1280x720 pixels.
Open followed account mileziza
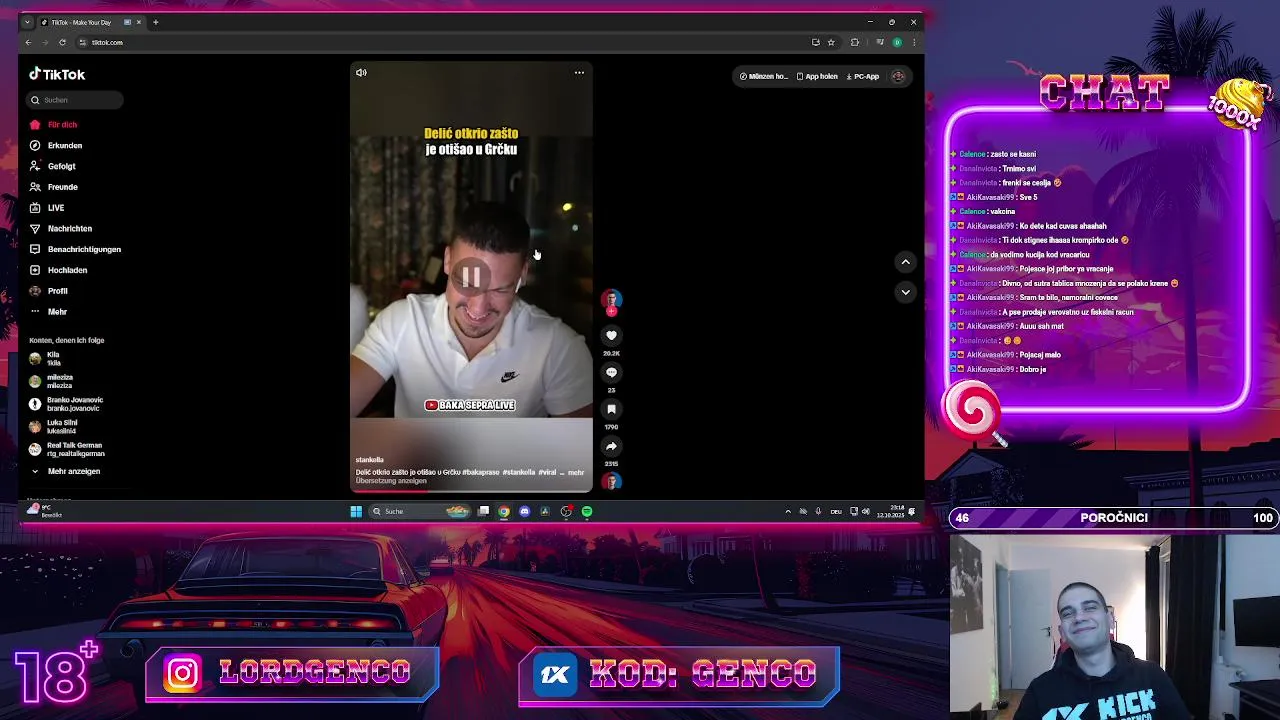(51, 381)
